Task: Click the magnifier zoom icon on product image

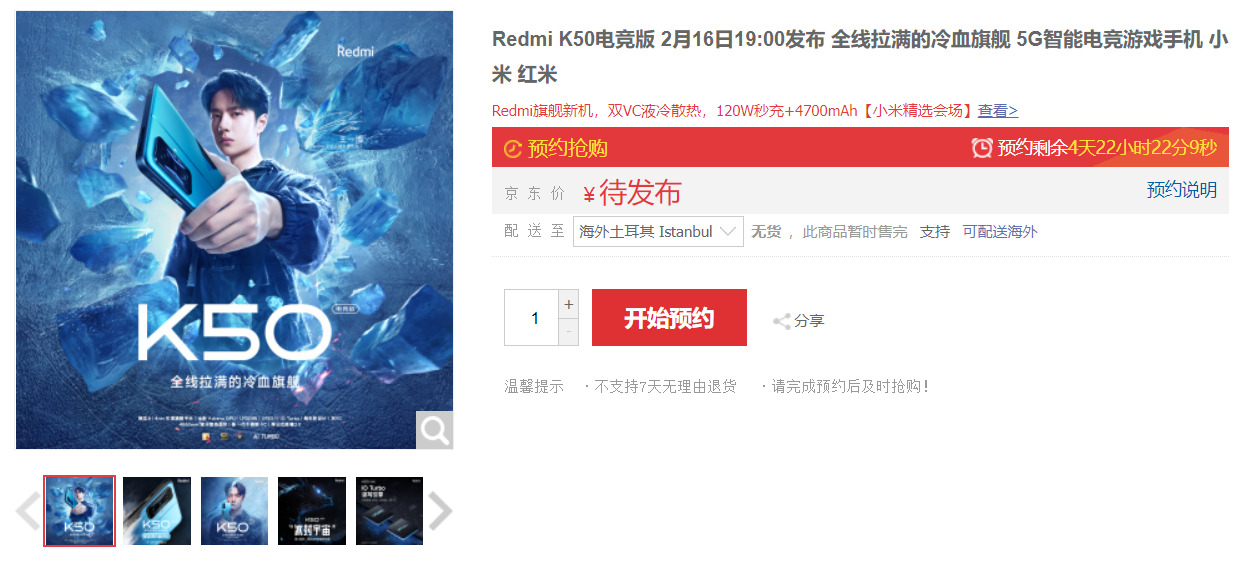Action: pyautogui.click(x=435, y=430)
